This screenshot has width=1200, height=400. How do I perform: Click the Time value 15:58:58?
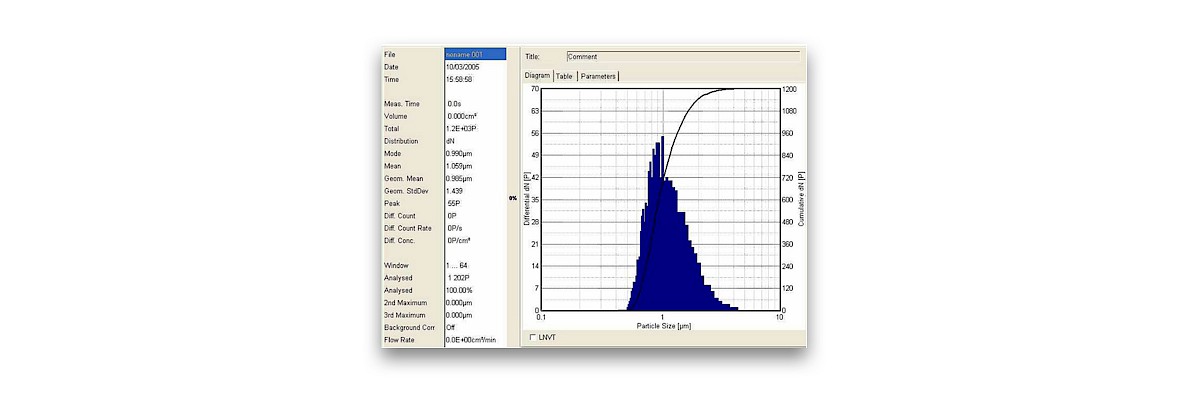[460, 79]
